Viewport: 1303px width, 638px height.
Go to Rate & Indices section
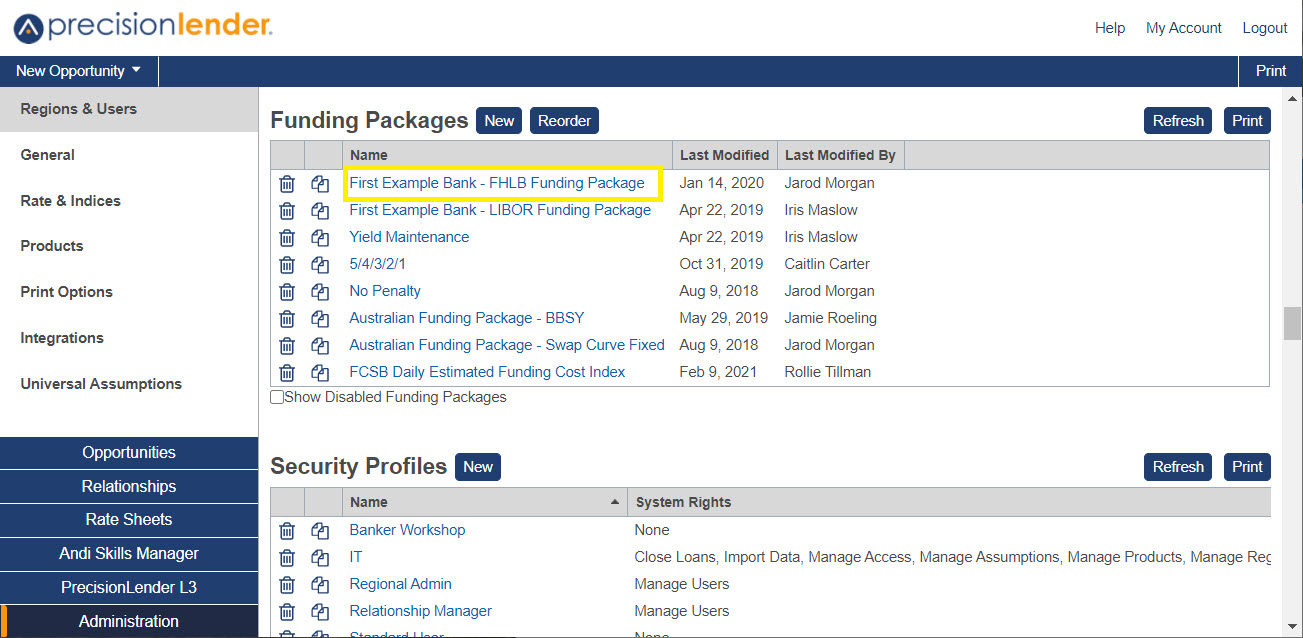[x=129, y=201]
